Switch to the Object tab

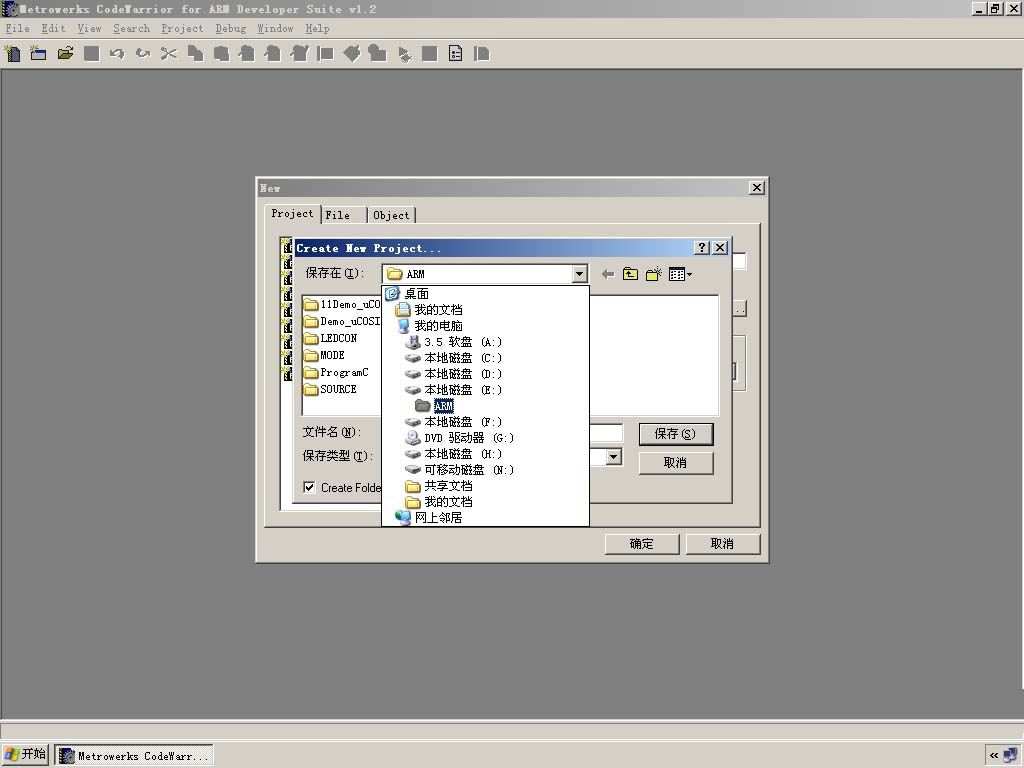(391, 215)
